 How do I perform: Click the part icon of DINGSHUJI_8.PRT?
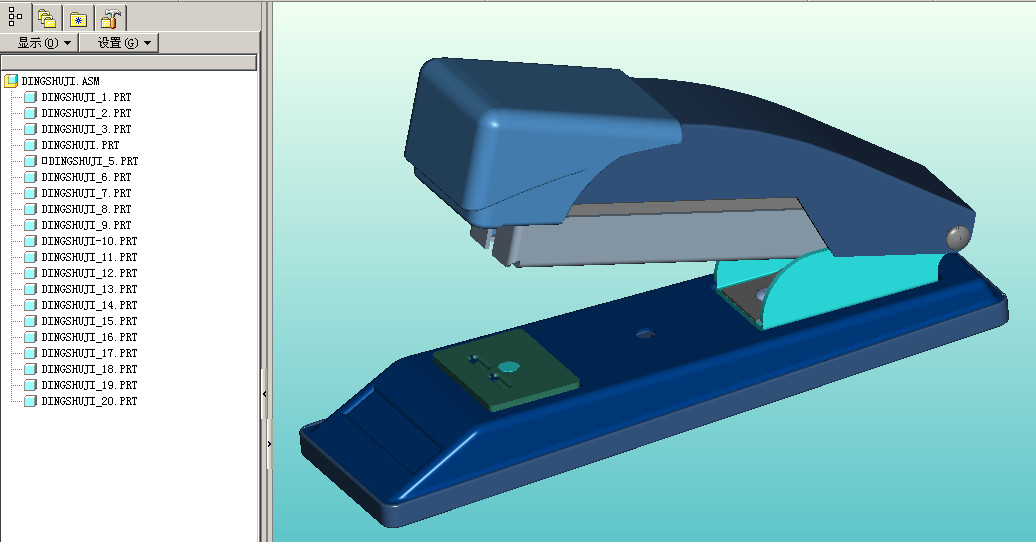pyautogui.click(x=30, y=209)
